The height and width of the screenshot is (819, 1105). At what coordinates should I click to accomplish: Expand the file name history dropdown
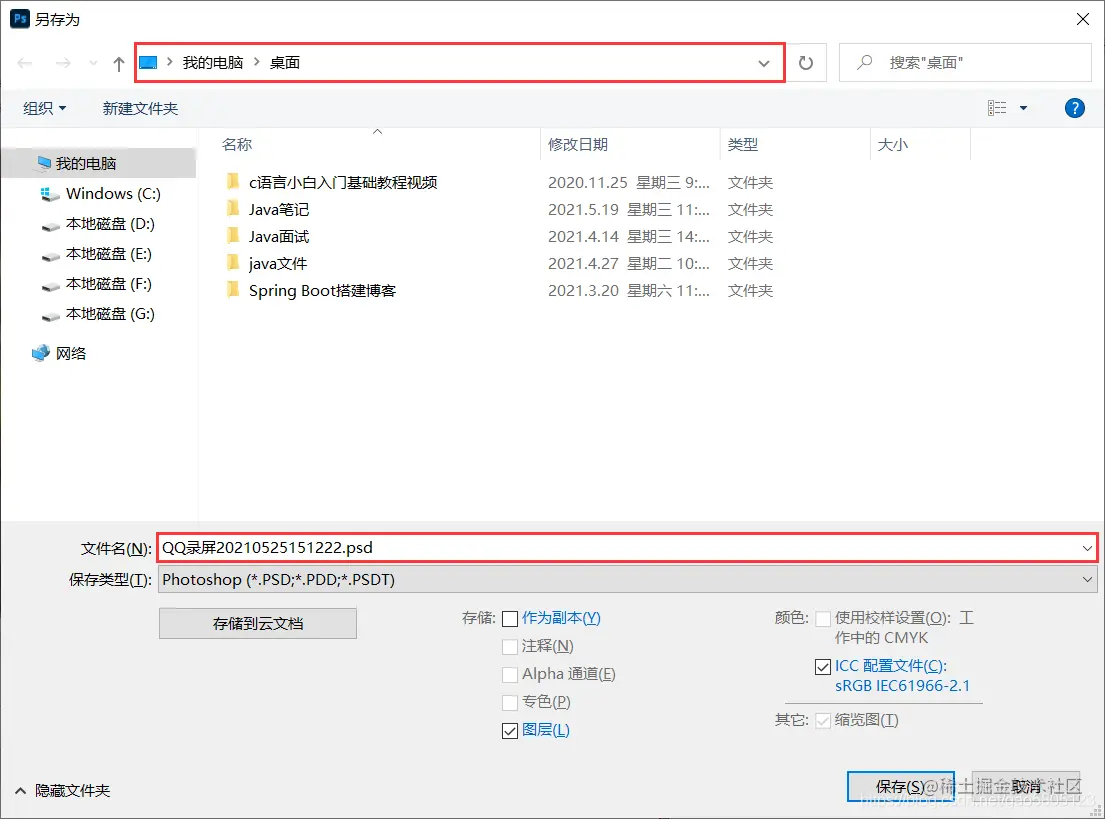1088,547
